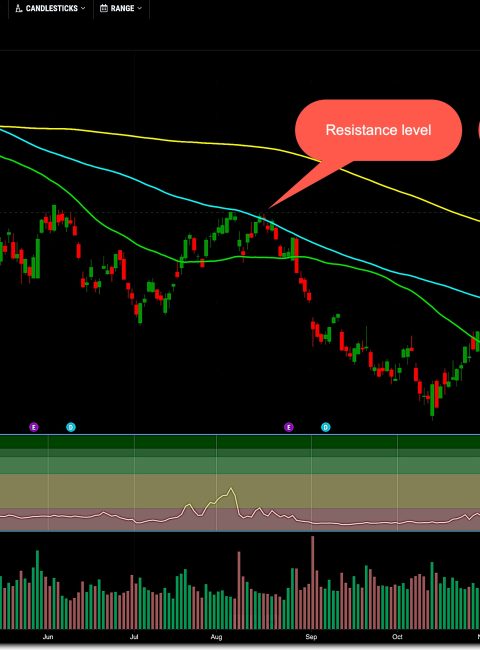
Task: Click the calendar icon beside RANGE
Action: [104, 8]
